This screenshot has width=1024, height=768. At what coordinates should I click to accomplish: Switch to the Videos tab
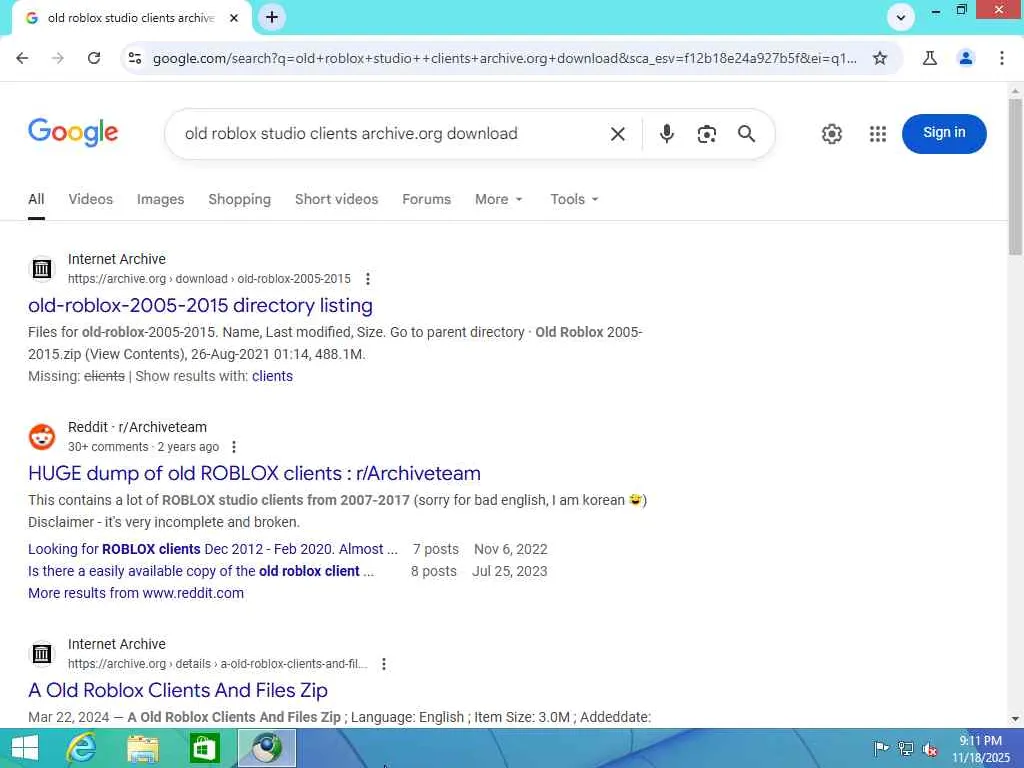pos(91,199)
